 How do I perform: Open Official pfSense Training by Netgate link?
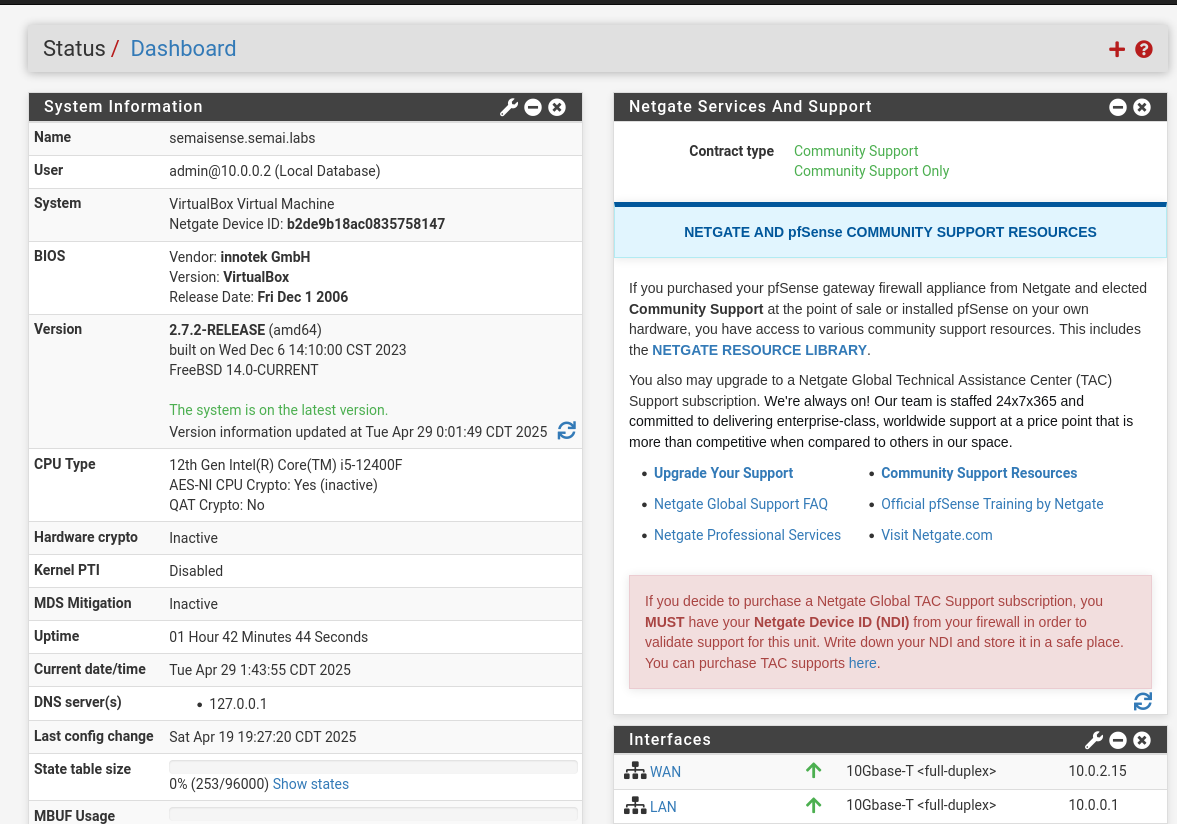click(x=992, y=504)
